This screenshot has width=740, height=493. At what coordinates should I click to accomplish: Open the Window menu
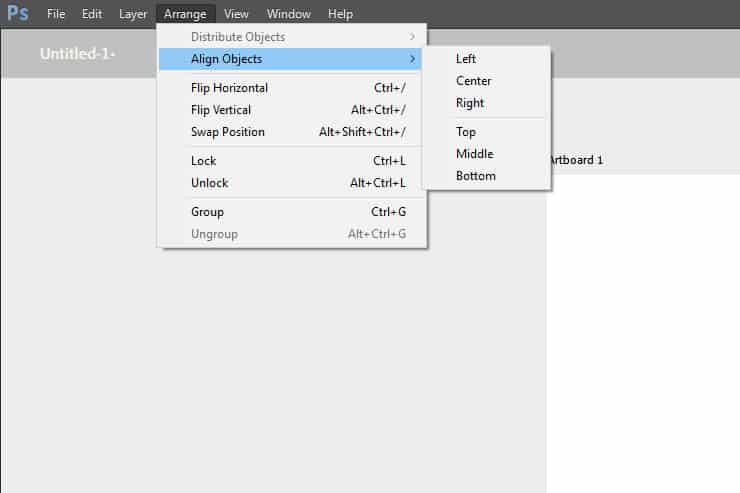[288, 14]
